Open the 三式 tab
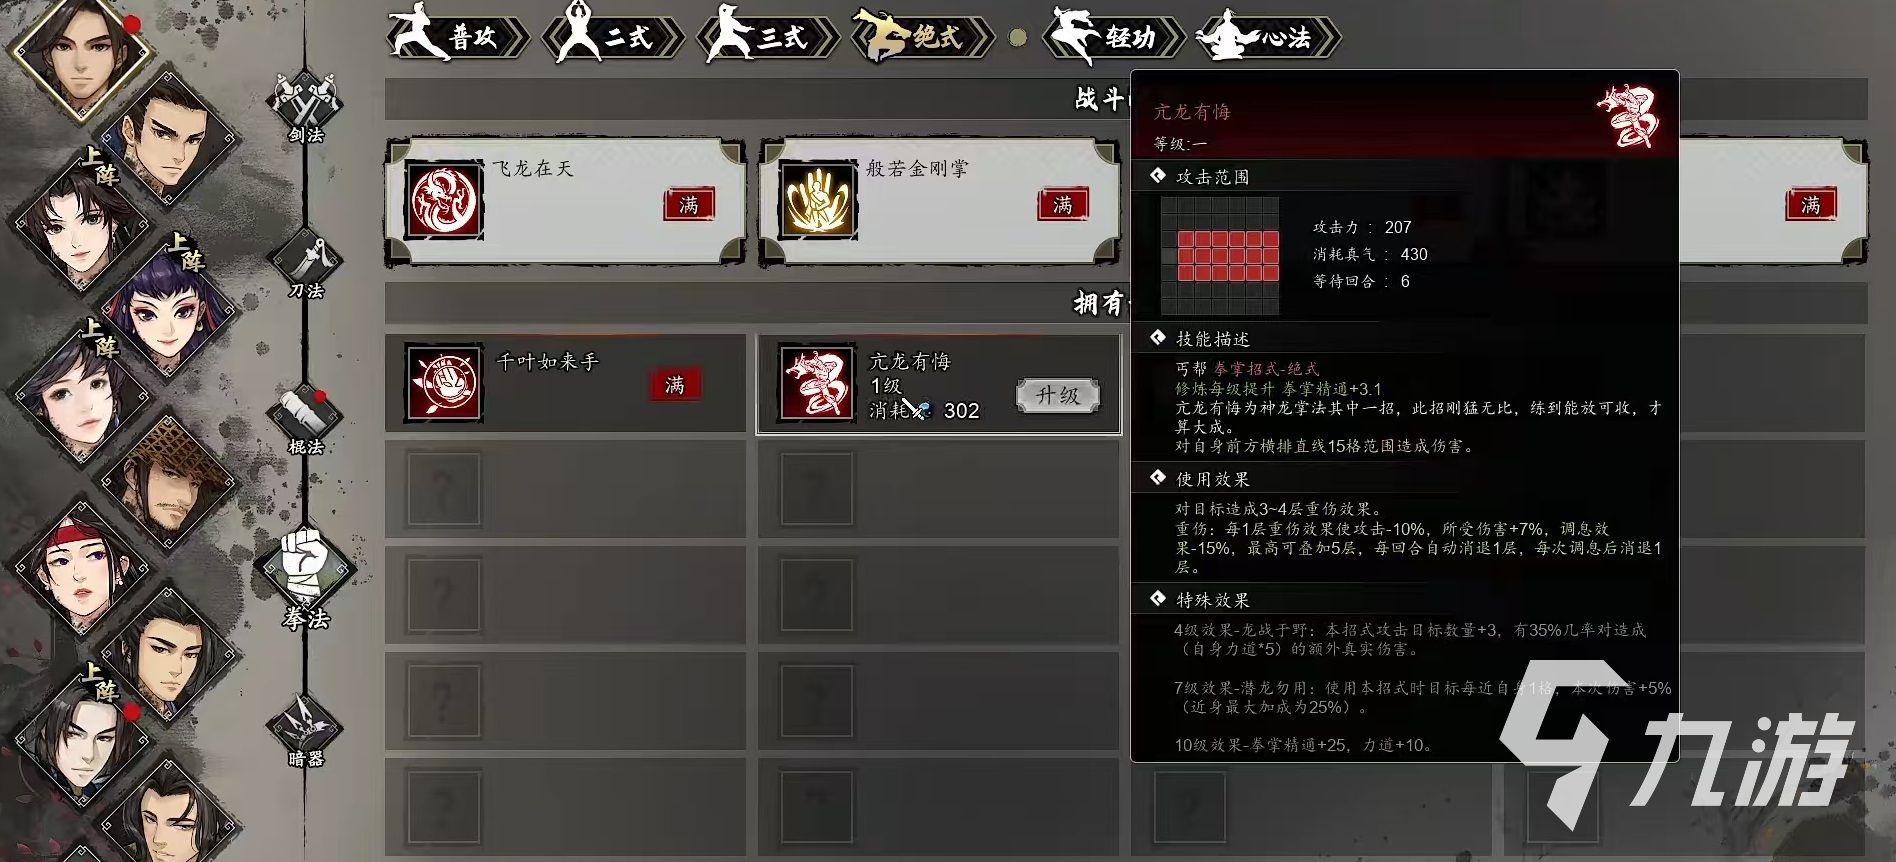The width and height of the screenshot is (1896, 862). [x=768, y=36]
